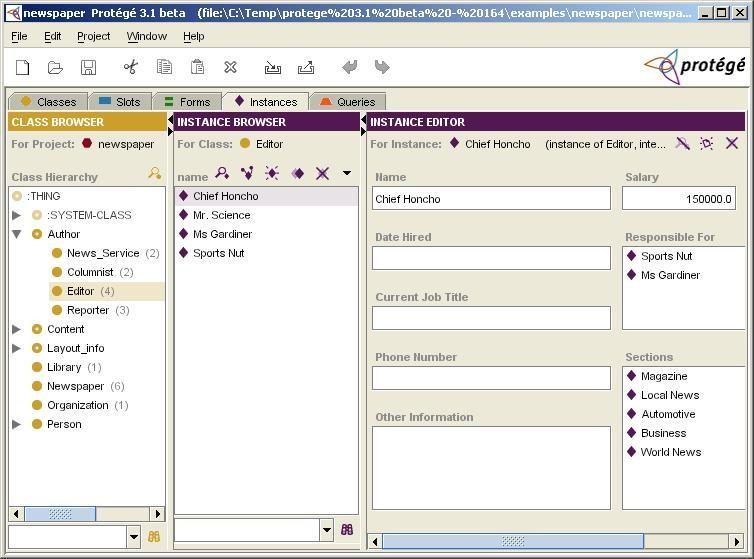Image resolution: width=754 pixels, height=559 pixels.
Task: Open the Edit menu
Action: [x=52, y=37]
